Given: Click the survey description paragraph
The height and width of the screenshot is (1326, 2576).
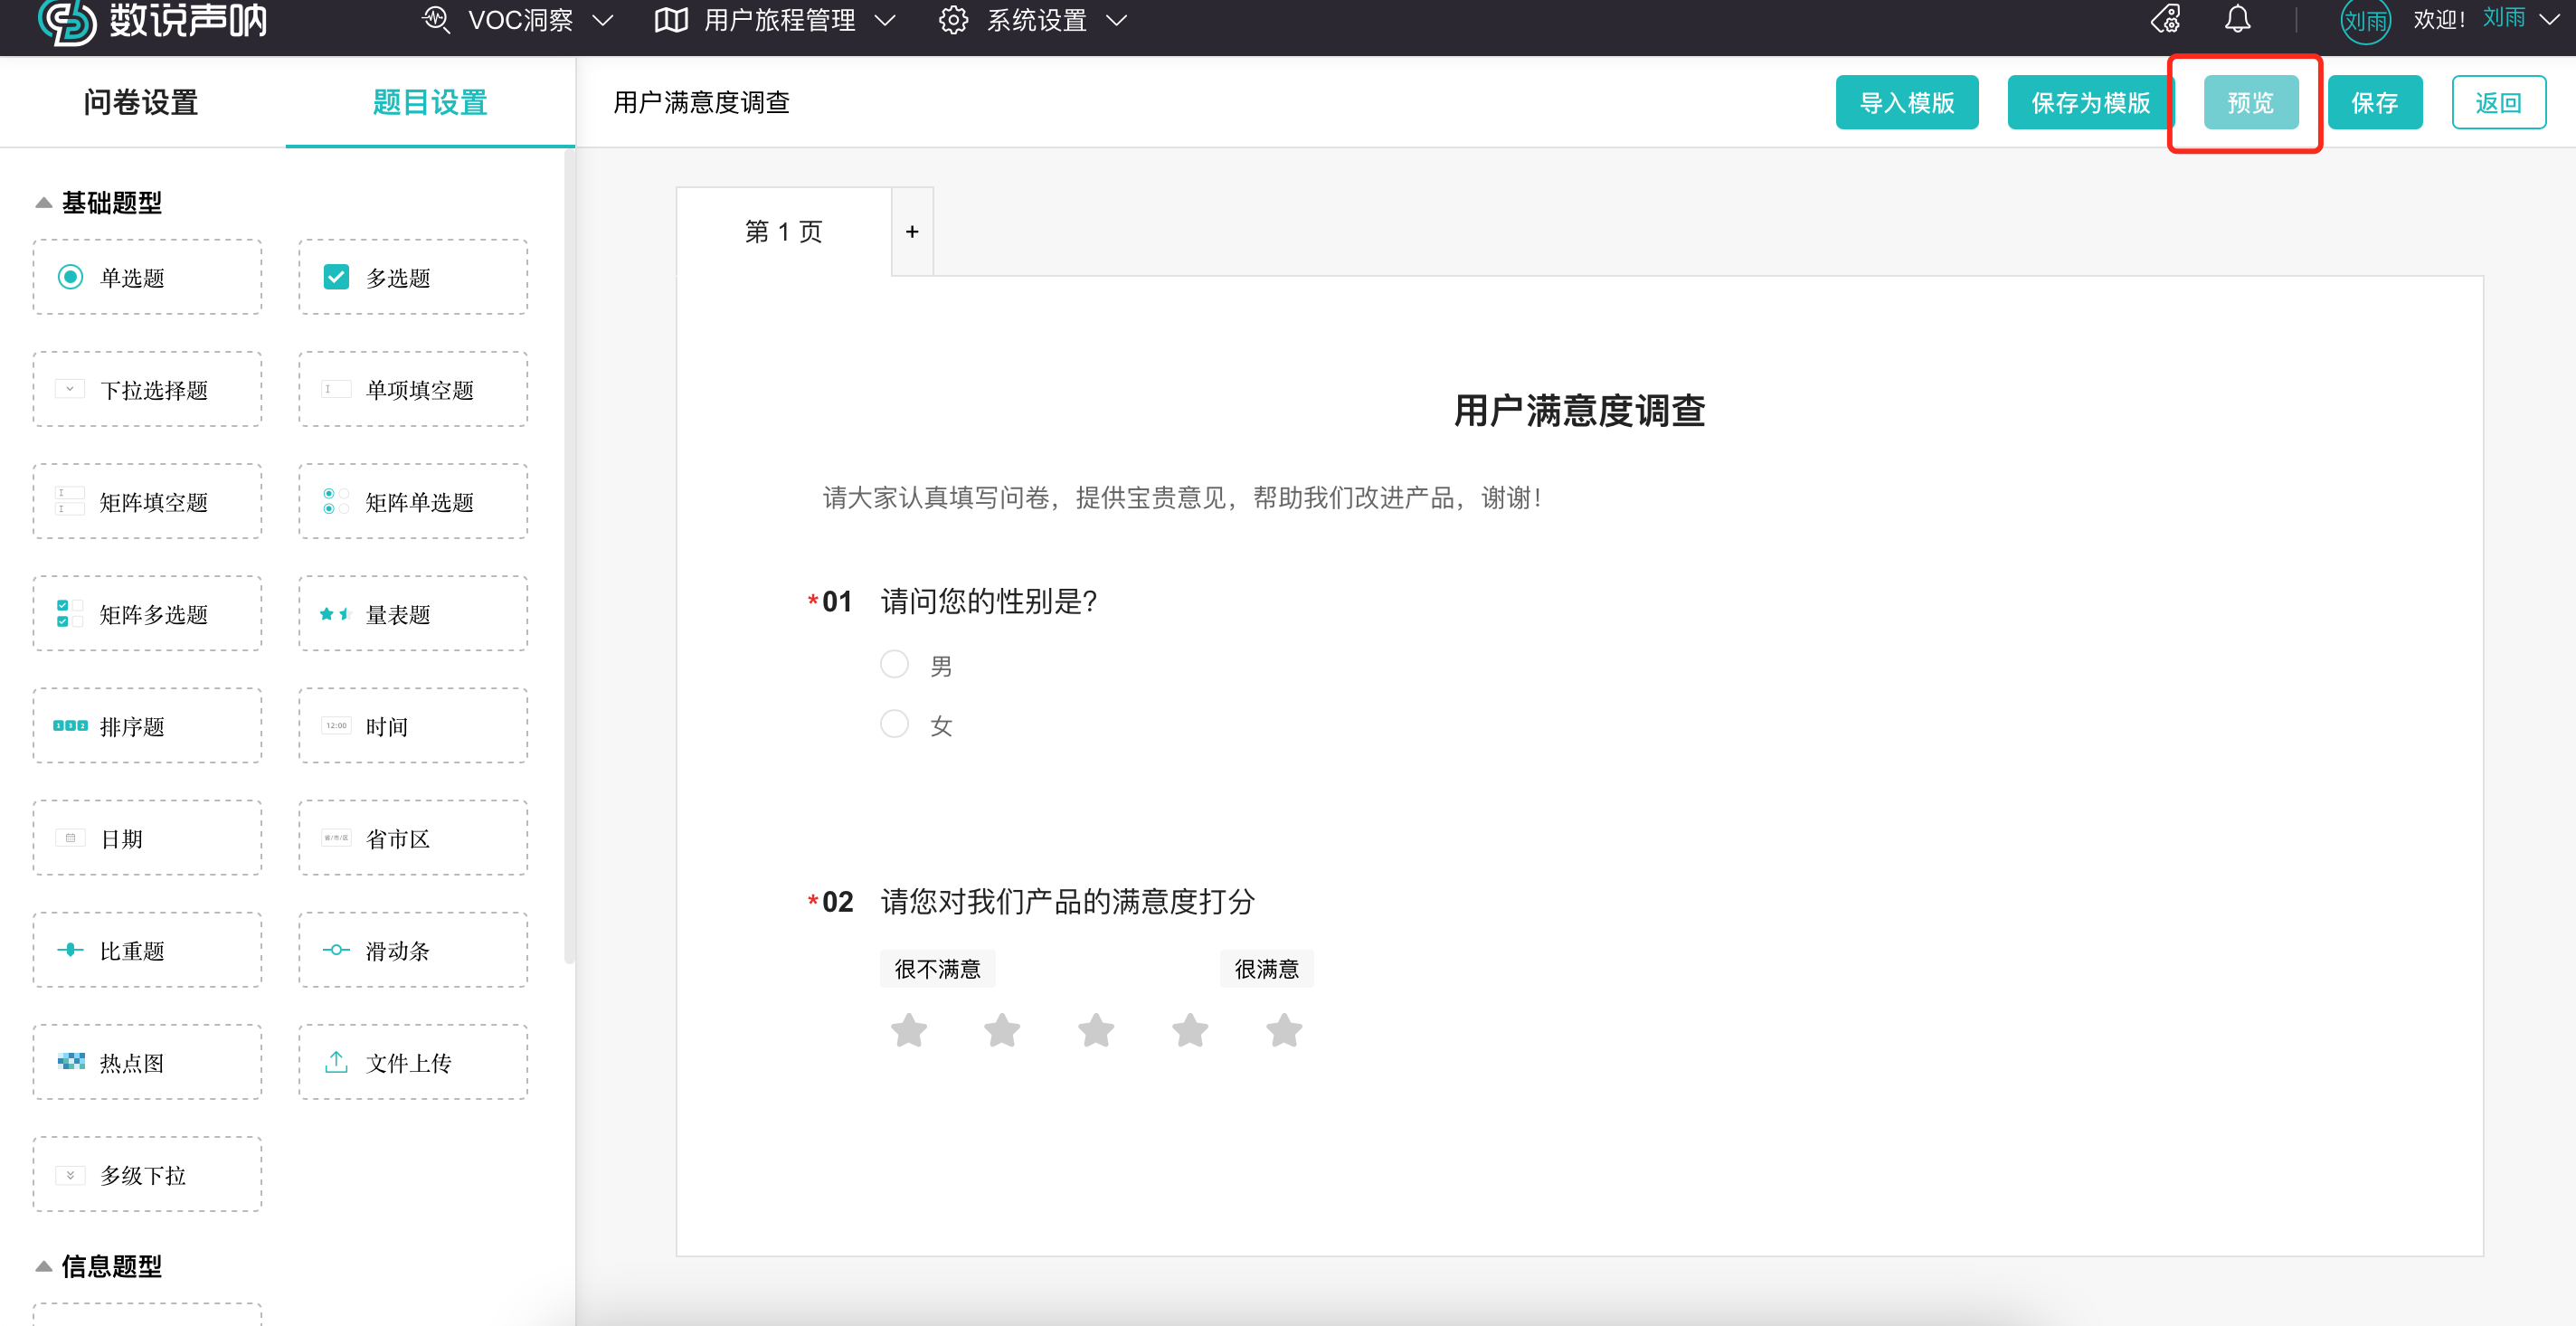Looking at the screenshot, I should coord(1181,497).
